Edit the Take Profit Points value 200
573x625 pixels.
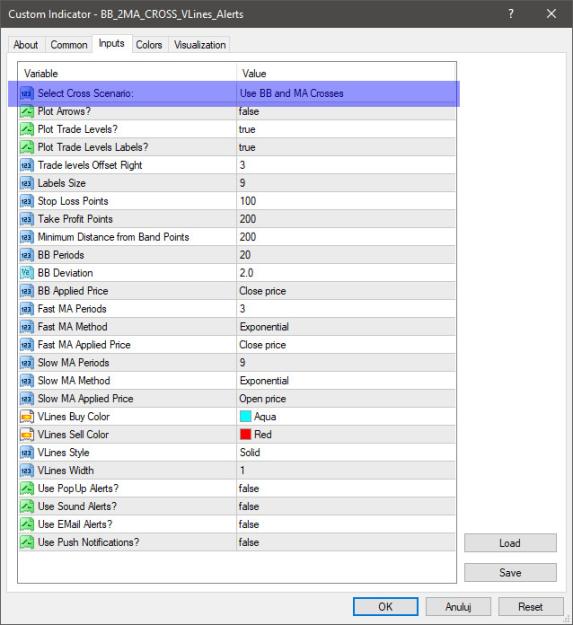tap(346, 219)
